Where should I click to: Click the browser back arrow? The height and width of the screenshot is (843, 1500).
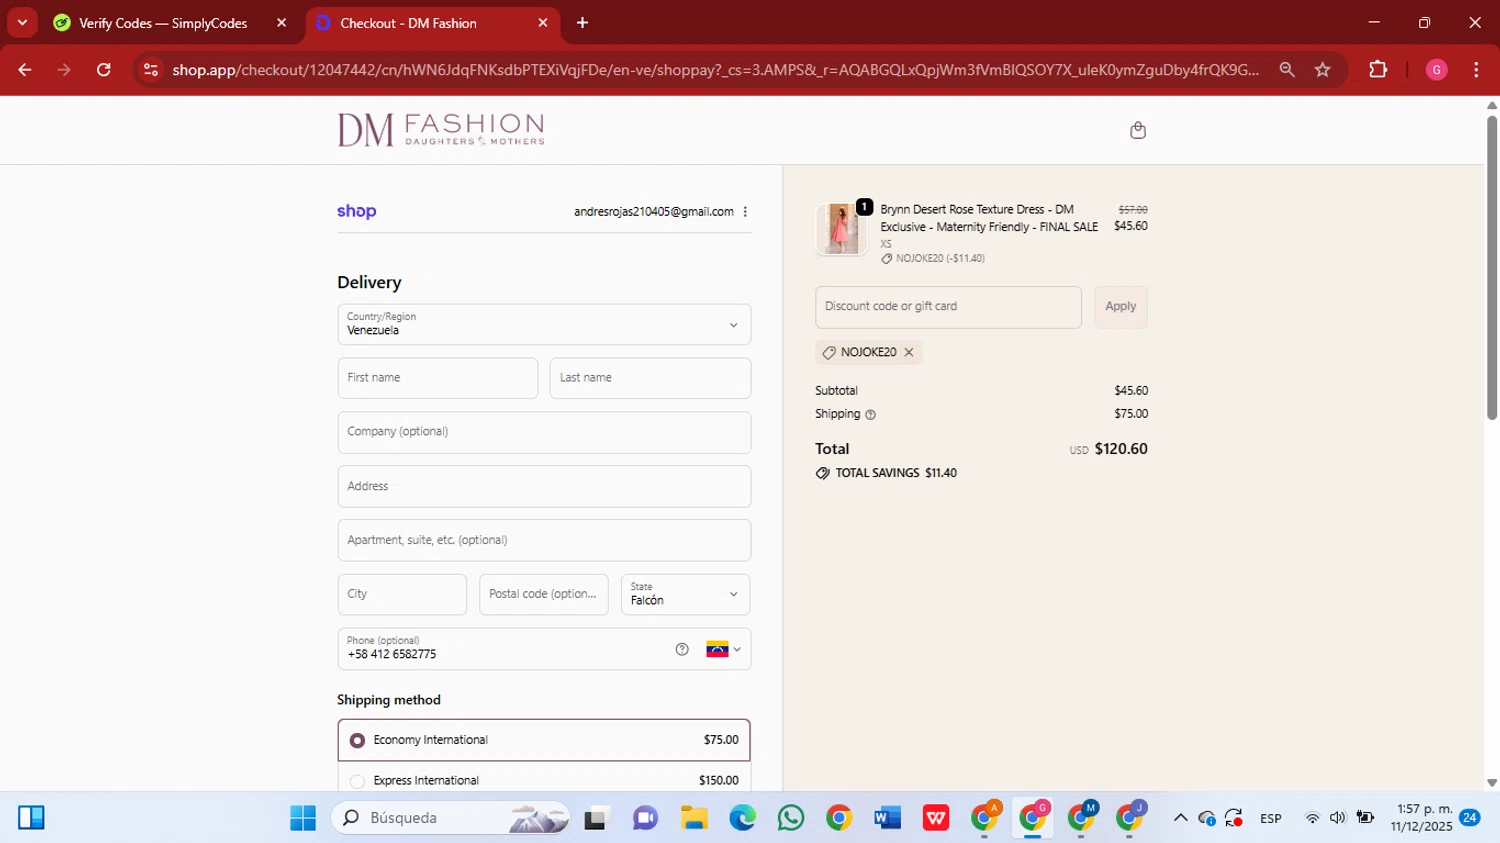[x=25, y=70]
